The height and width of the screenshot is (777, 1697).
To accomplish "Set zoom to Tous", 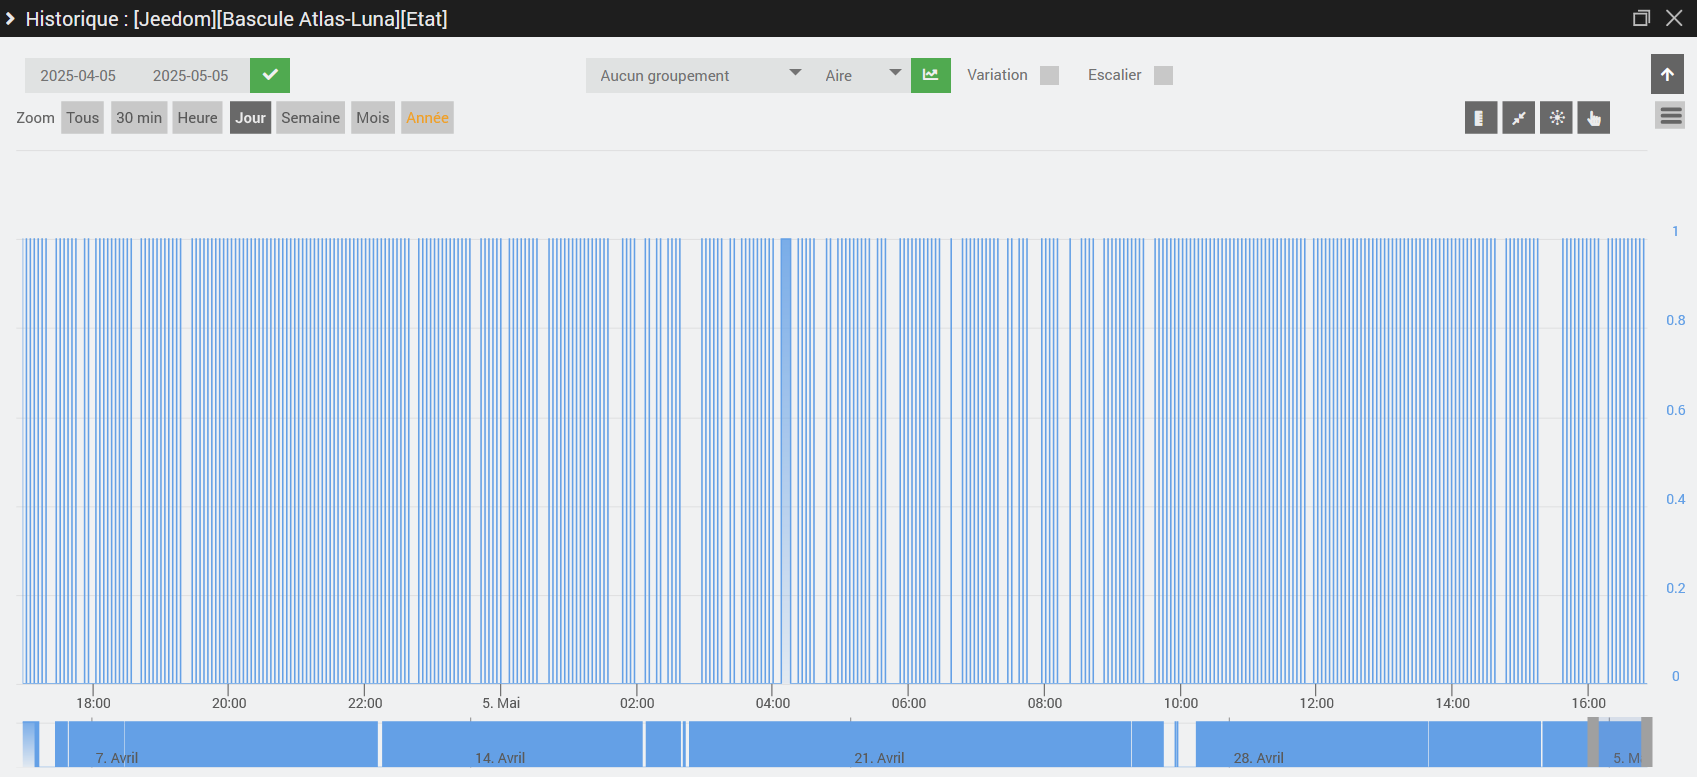I will click(x=82, y=118).
